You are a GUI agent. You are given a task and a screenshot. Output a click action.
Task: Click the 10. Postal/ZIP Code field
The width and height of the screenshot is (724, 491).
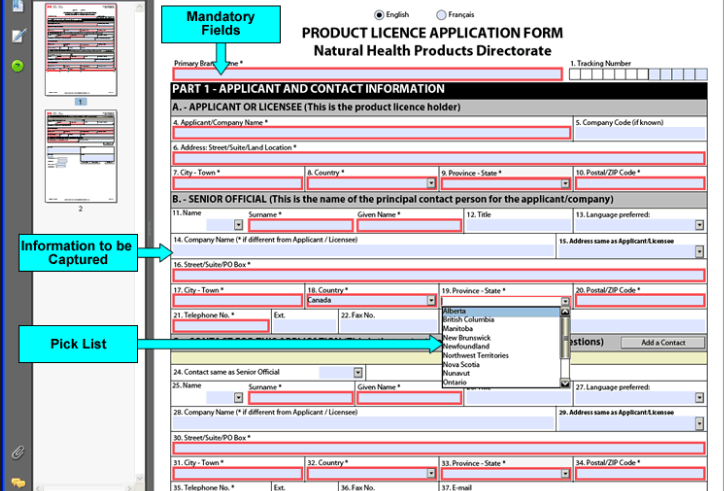[x=640, y=183]
